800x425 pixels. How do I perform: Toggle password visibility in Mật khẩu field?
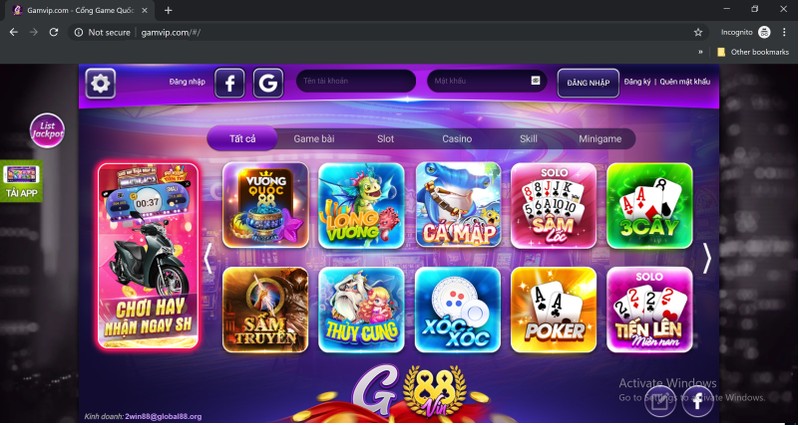coord(535,81)
